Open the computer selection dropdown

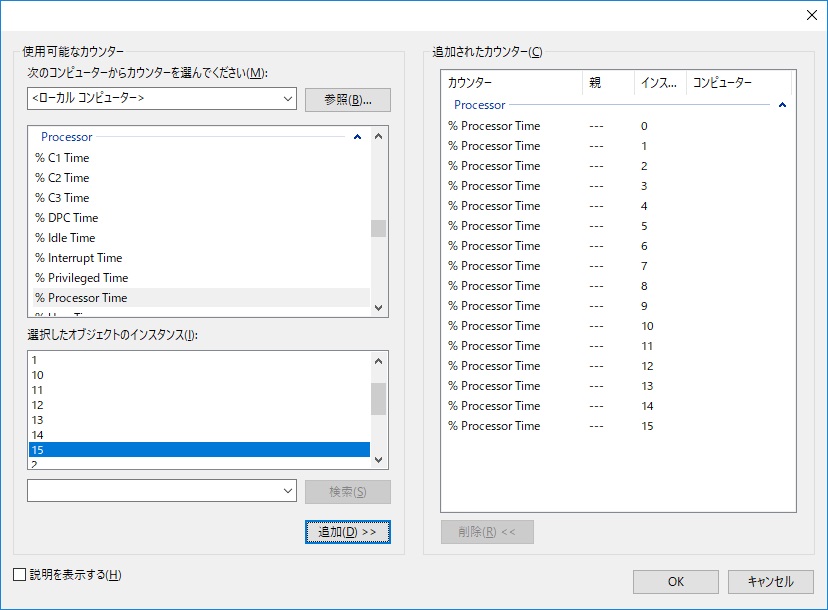[x=288, y=99]
